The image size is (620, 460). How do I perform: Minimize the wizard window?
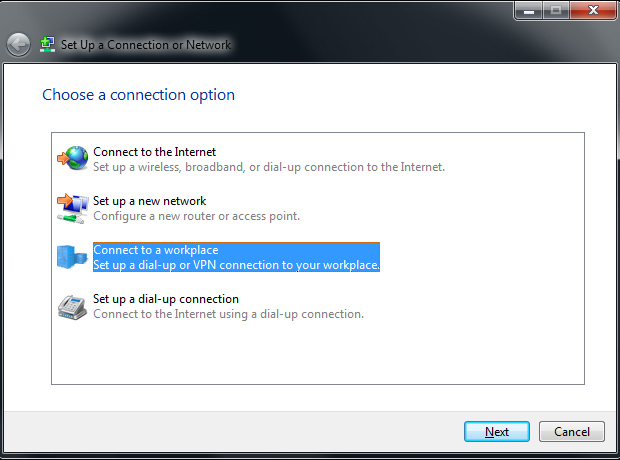tap(529, 10)
